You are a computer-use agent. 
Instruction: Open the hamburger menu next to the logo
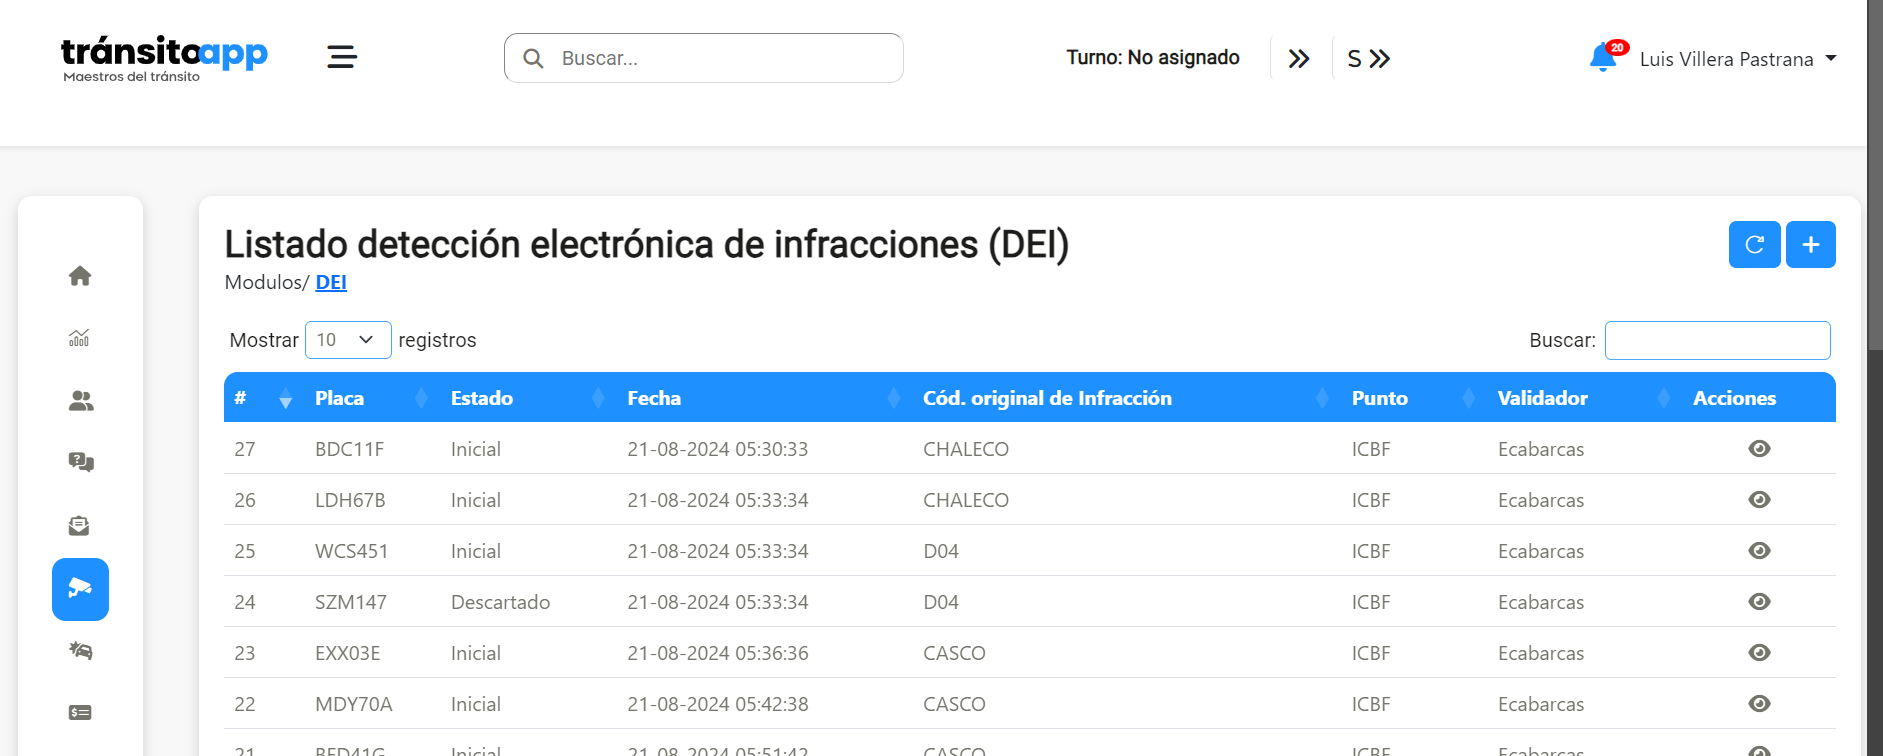342,57
